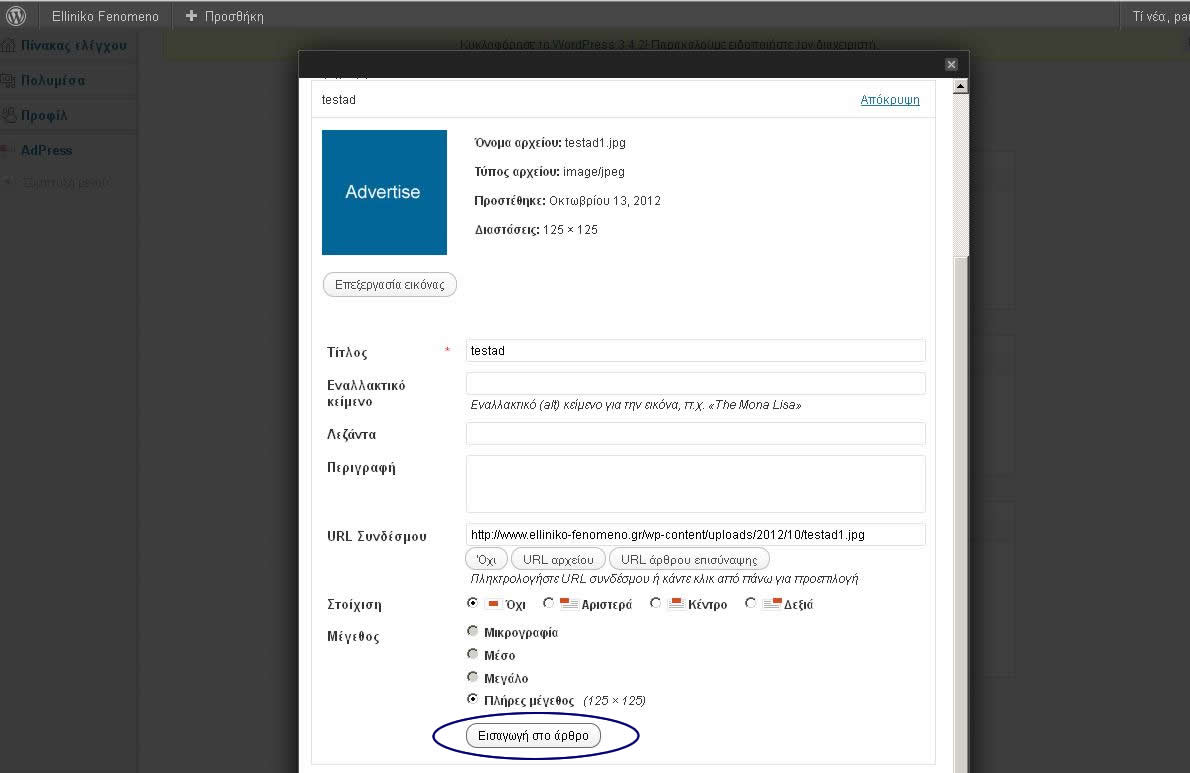Viewport: 1190px width, 773px height.
Task: Click the WordPress logo icon in admin bar
Action: [x=16, y=16]
